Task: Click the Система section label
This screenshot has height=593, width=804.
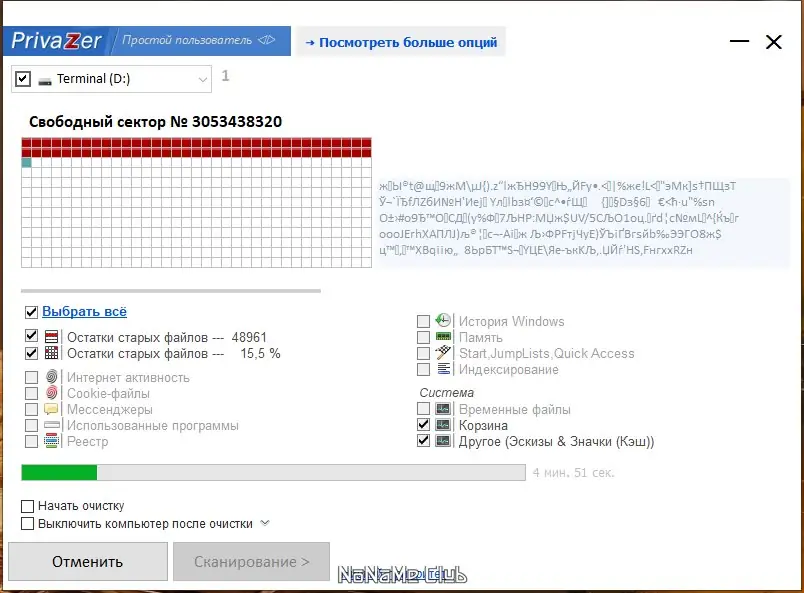Action: 446,393
